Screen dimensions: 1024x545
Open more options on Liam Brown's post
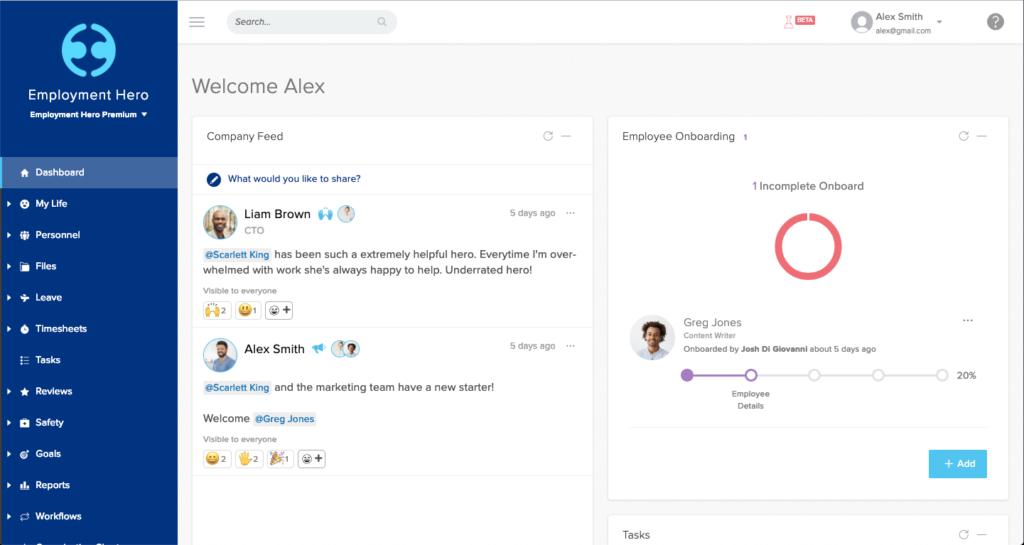[x=571, y=213]
